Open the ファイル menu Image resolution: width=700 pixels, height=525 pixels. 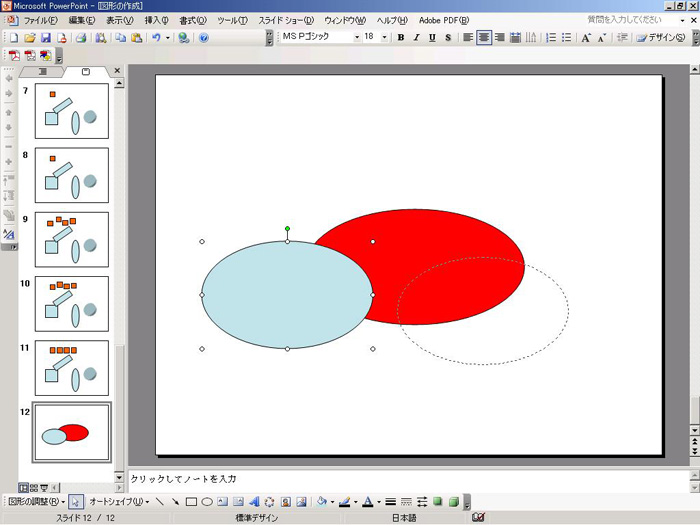point(40,21)
